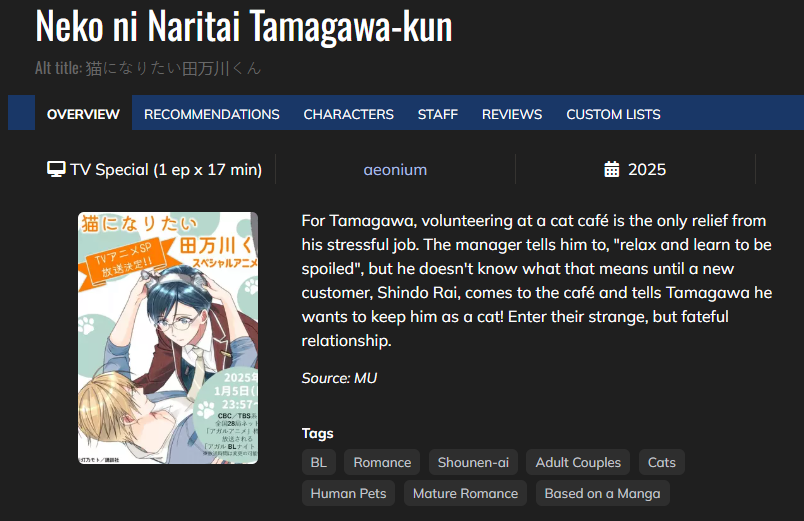Click the Cats tag
The height and width of the screenshot is (521, 804).
[x=662, y=462]
